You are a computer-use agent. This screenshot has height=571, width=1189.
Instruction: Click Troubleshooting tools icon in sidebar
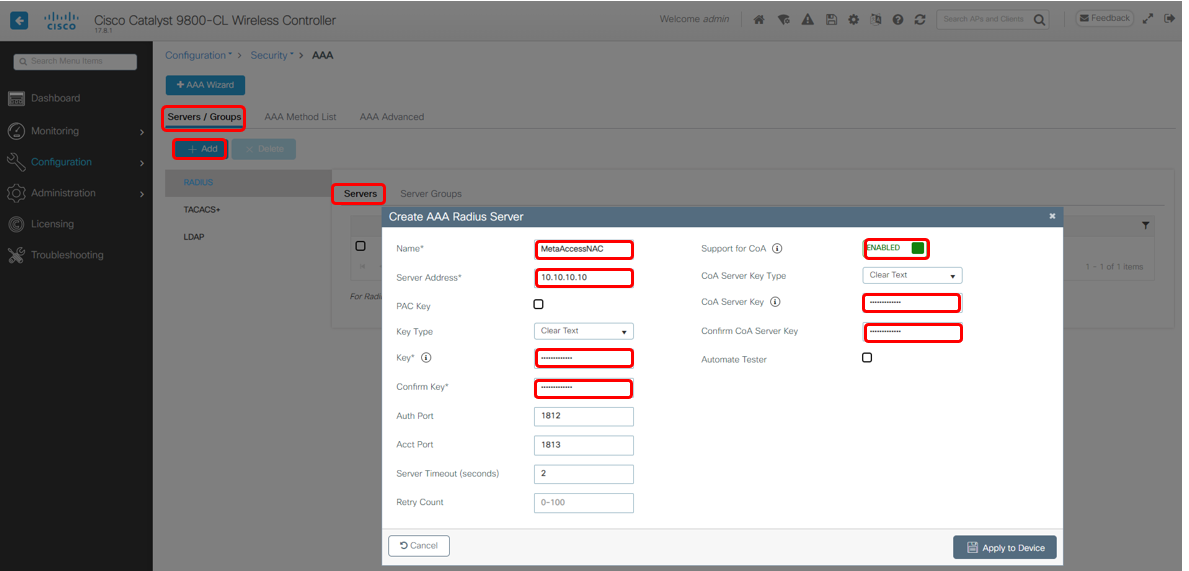coord(16,256)
